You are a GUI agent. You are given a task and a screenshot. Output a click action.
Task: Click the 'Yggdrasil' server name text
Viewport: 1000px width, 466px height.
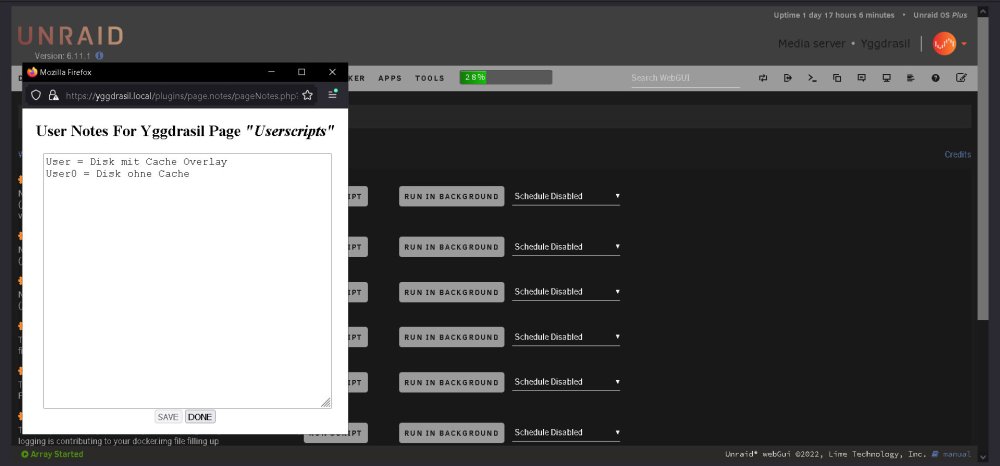click(885, 44)
